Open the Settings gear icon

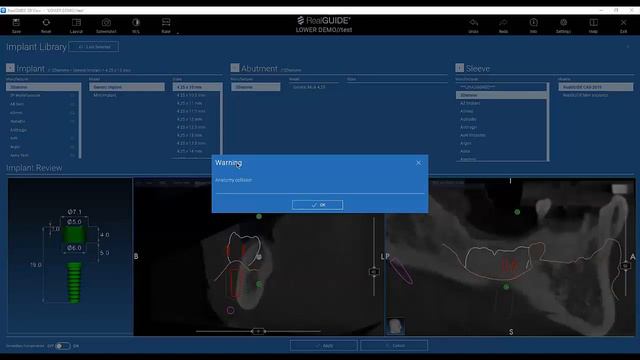point(563,23)
